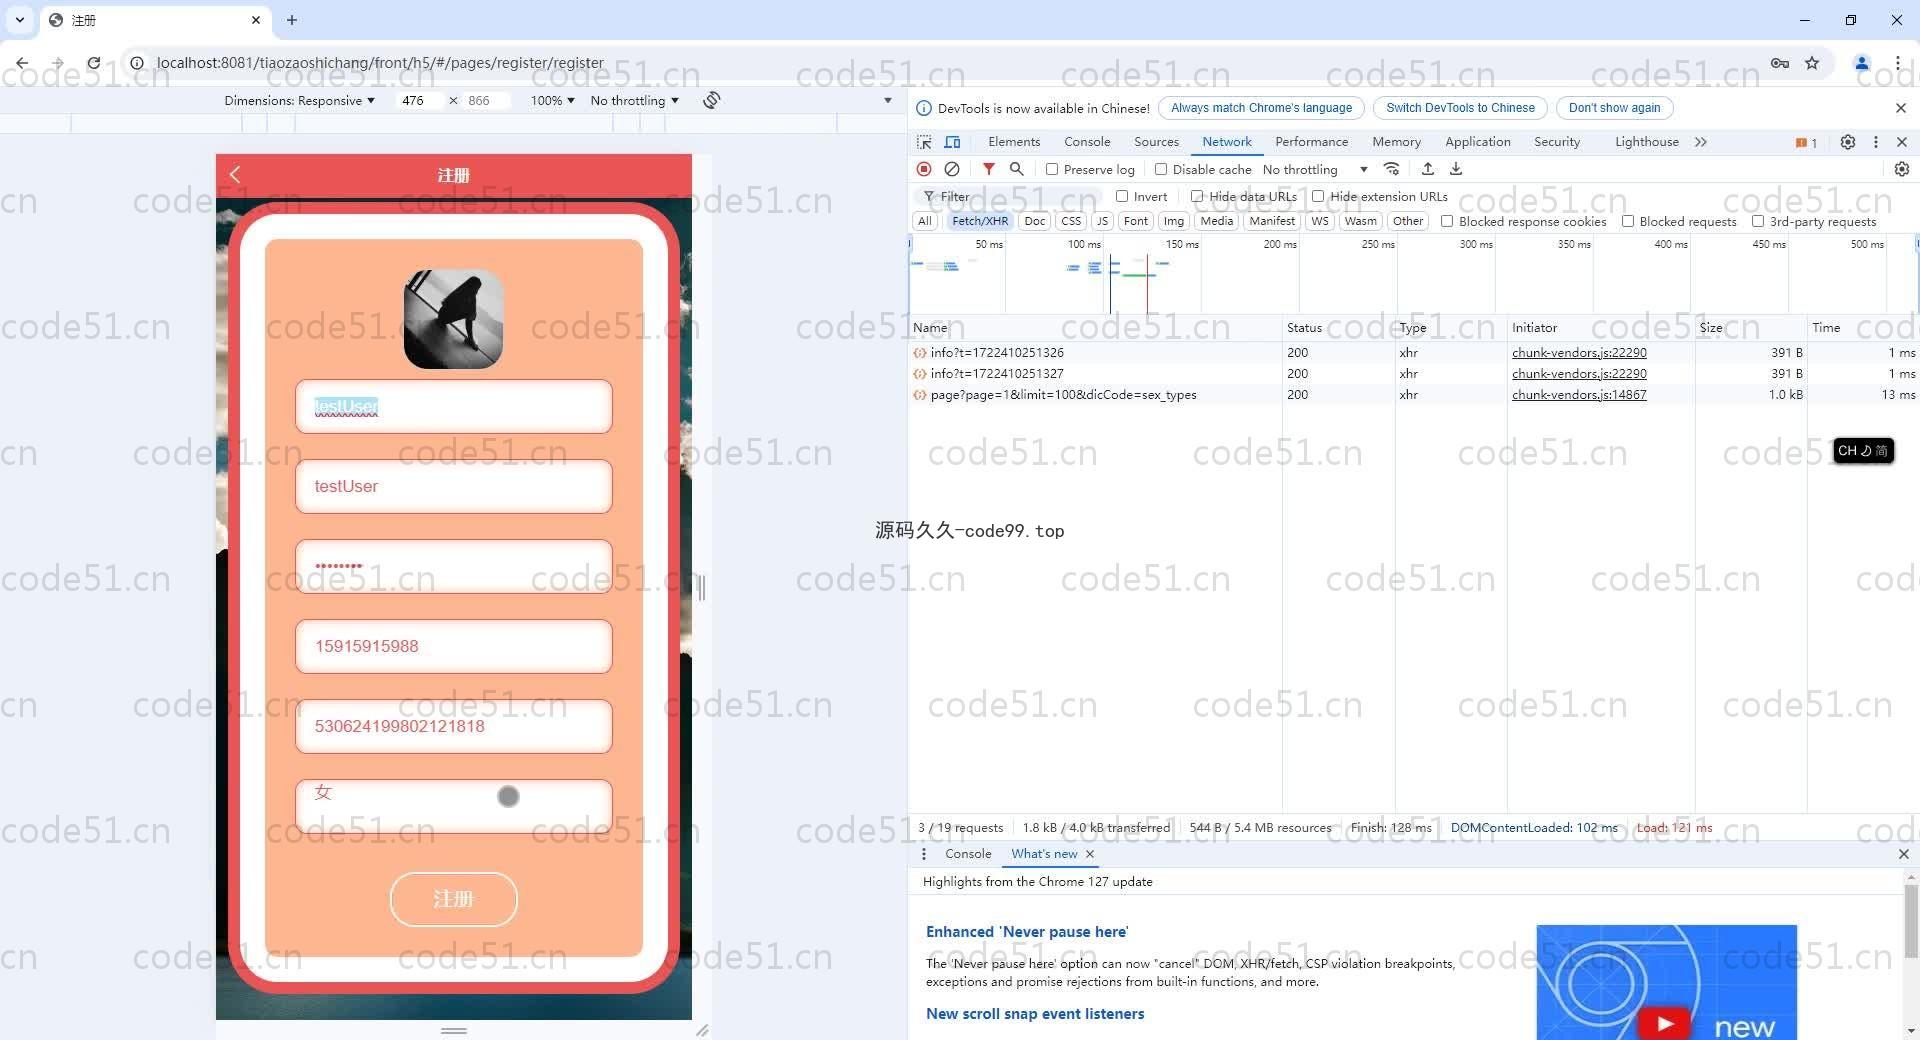This screenshot has height=1040, width=1920.
Task: Select the Fetch/XHR filter type
Action: point(980,221)
